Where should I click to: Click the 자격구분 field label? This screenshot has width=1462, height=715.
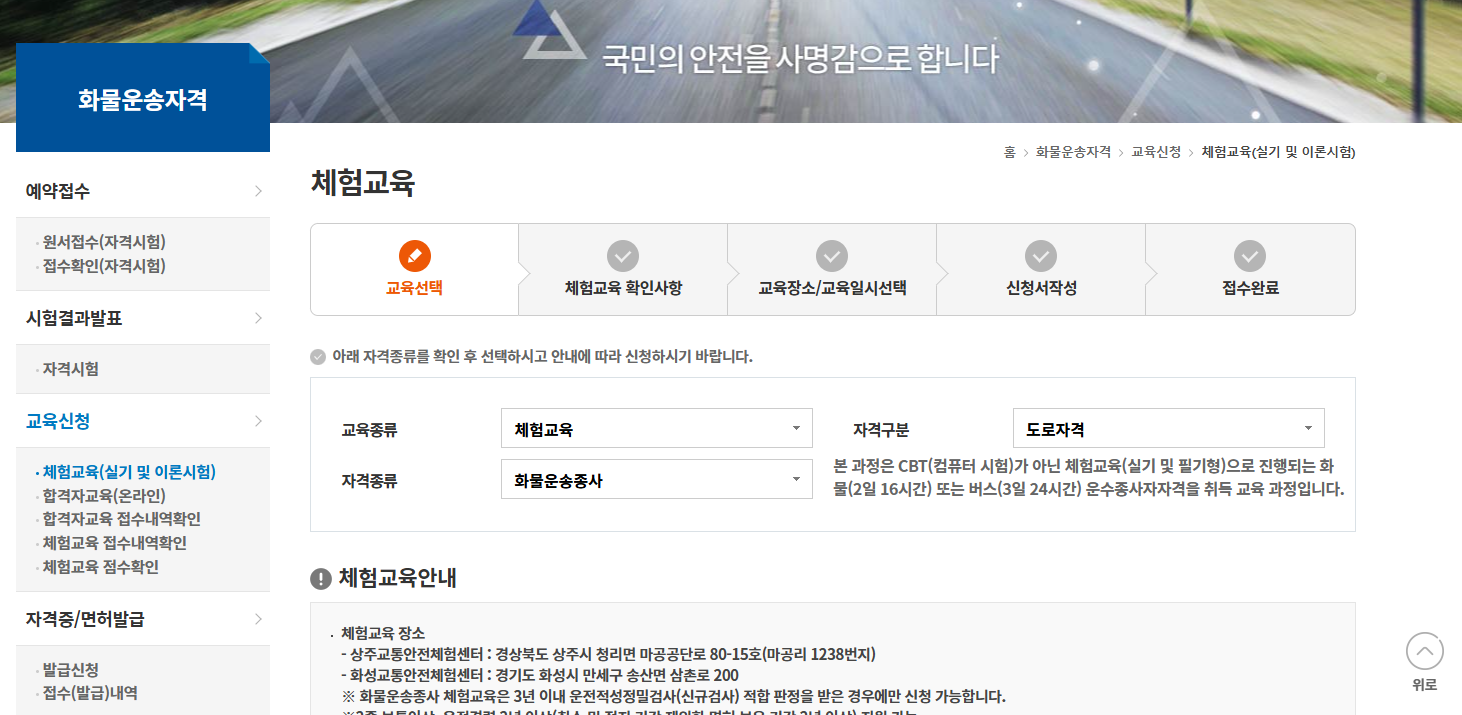[881, 430]
